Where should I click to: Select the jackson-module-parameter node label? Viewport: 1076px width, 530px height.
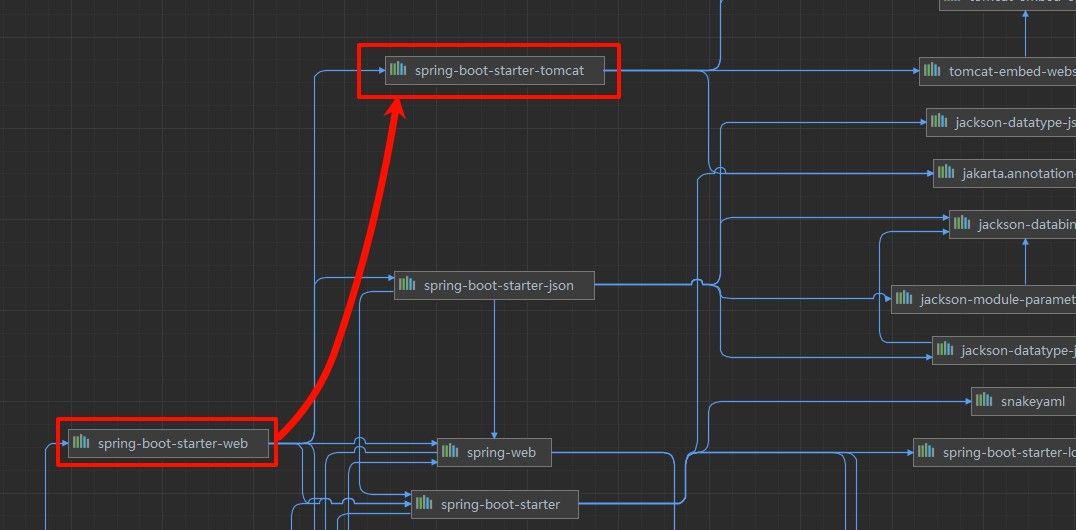pos(996,299)
